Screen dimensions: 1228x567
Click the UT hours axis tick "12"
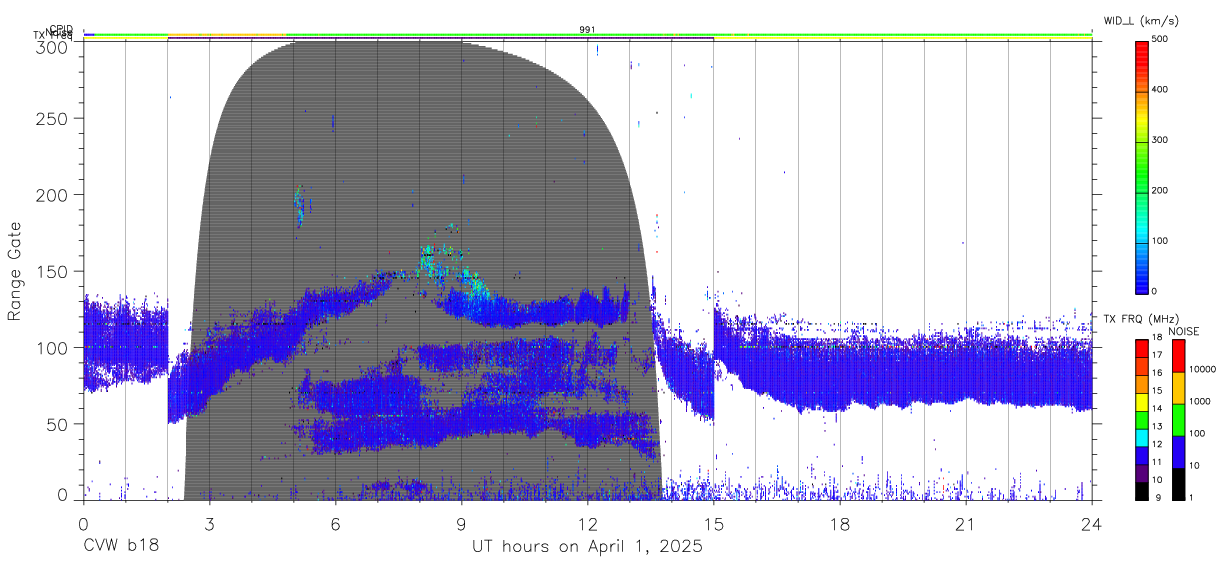coord(587,523)
